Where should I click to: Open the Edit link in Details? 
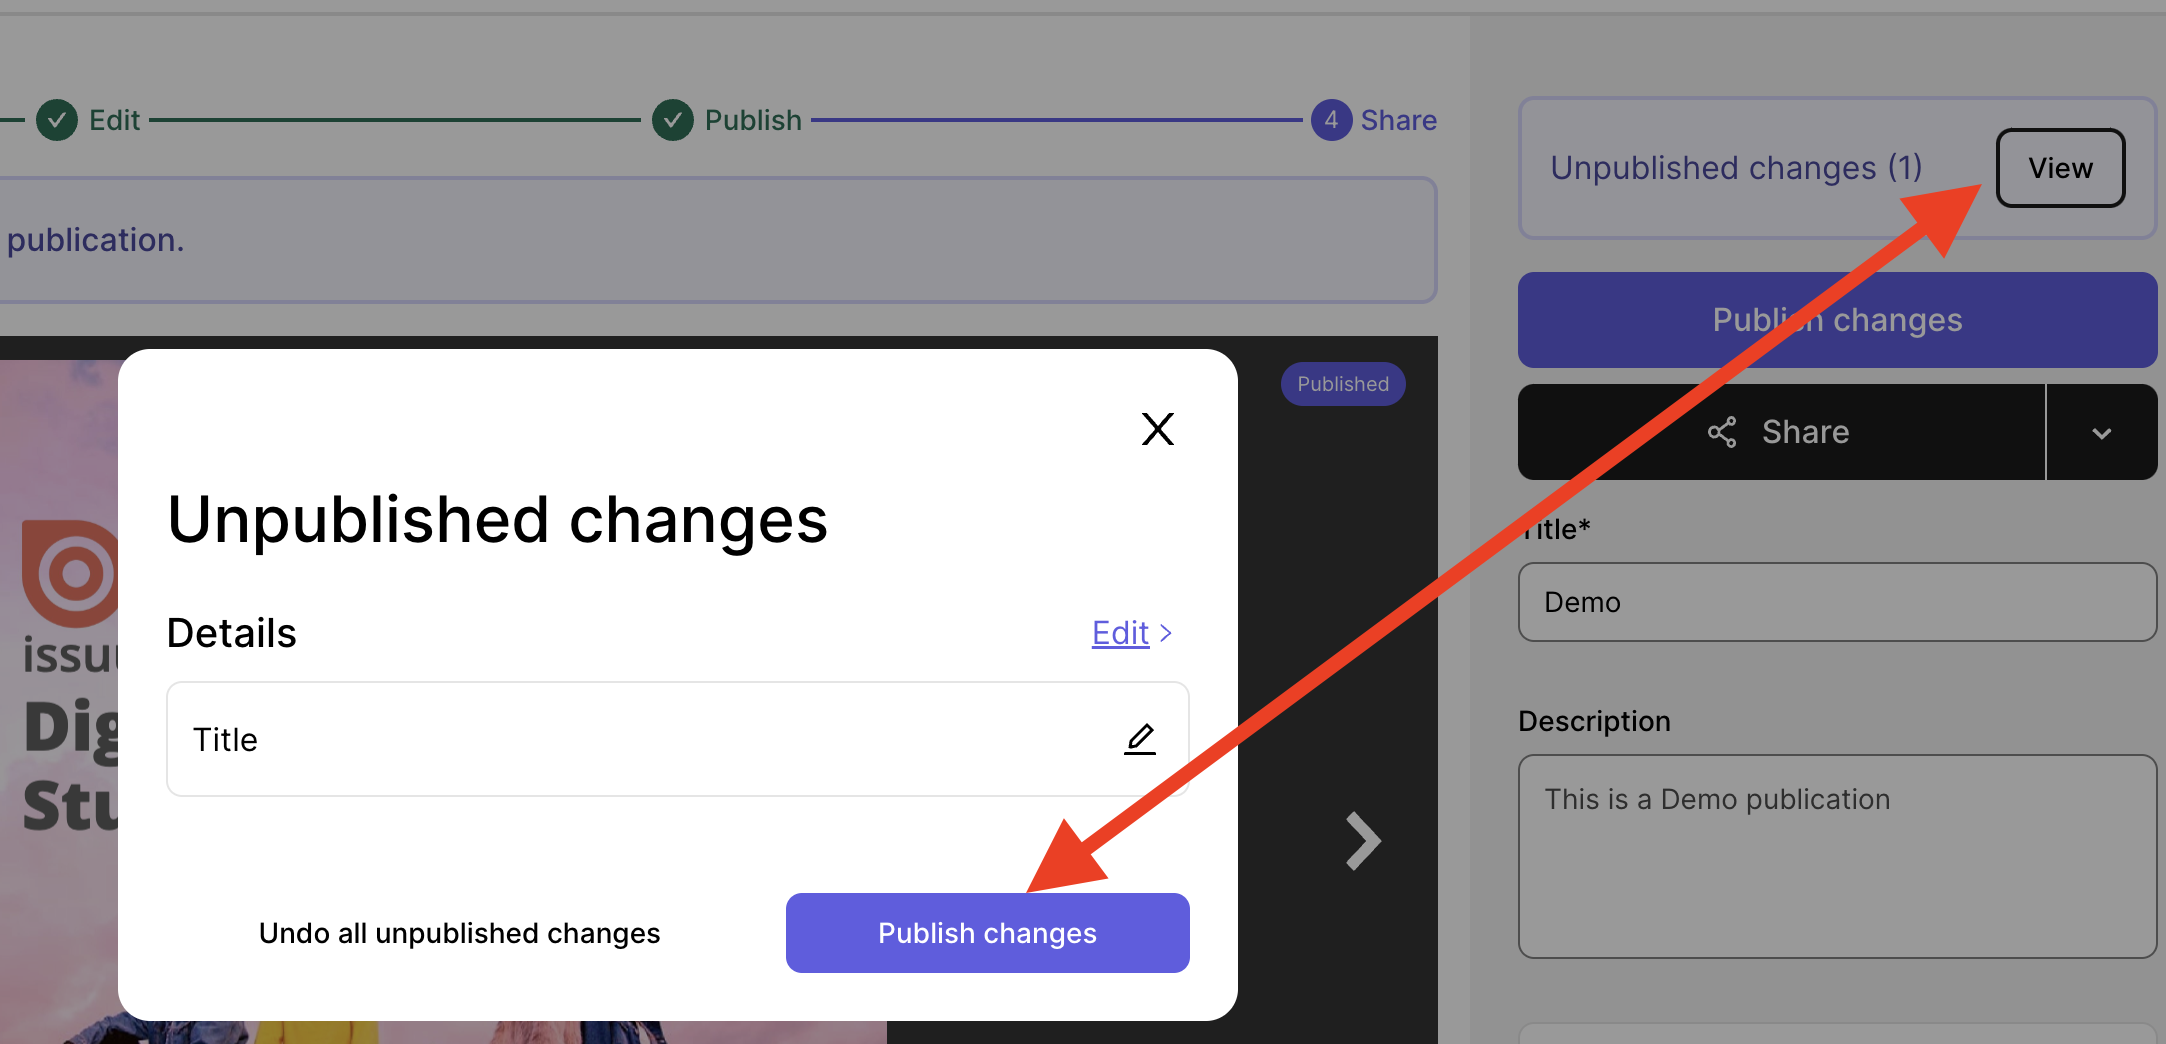[x=1120, y=633]
